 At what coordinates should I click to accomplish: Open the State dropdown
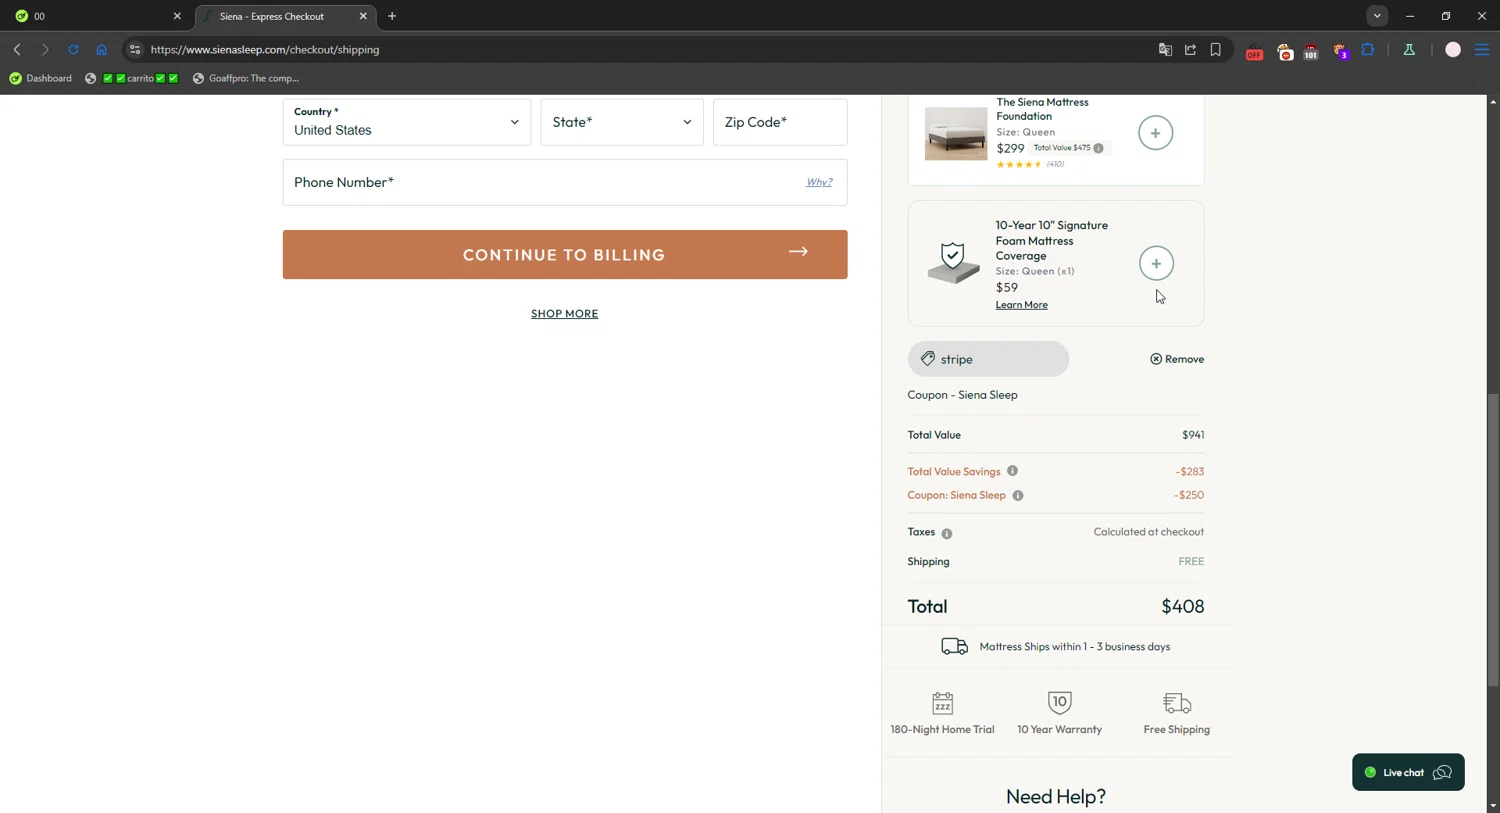pos(622,122)
